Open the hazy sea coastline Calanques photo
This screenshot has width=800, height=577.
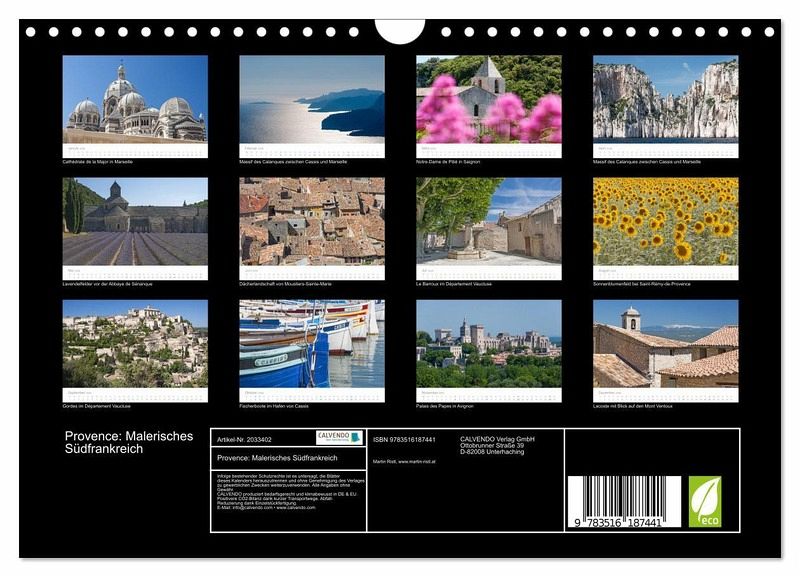coord(312,99)
